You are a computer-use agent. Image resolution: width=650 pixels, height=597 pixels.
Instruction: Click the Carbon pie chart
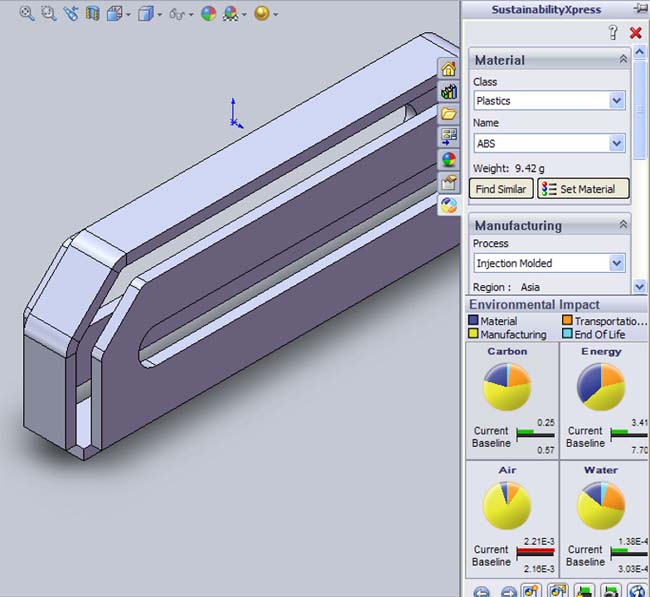[507, 387]
